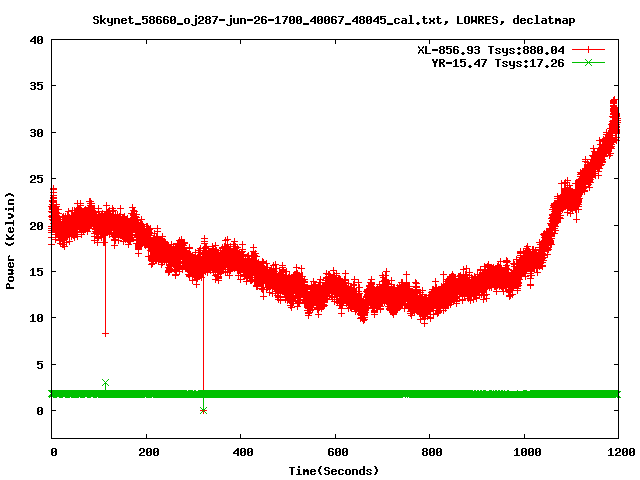Click the red outlier point near 8 Kelvin

click(105, 334)
